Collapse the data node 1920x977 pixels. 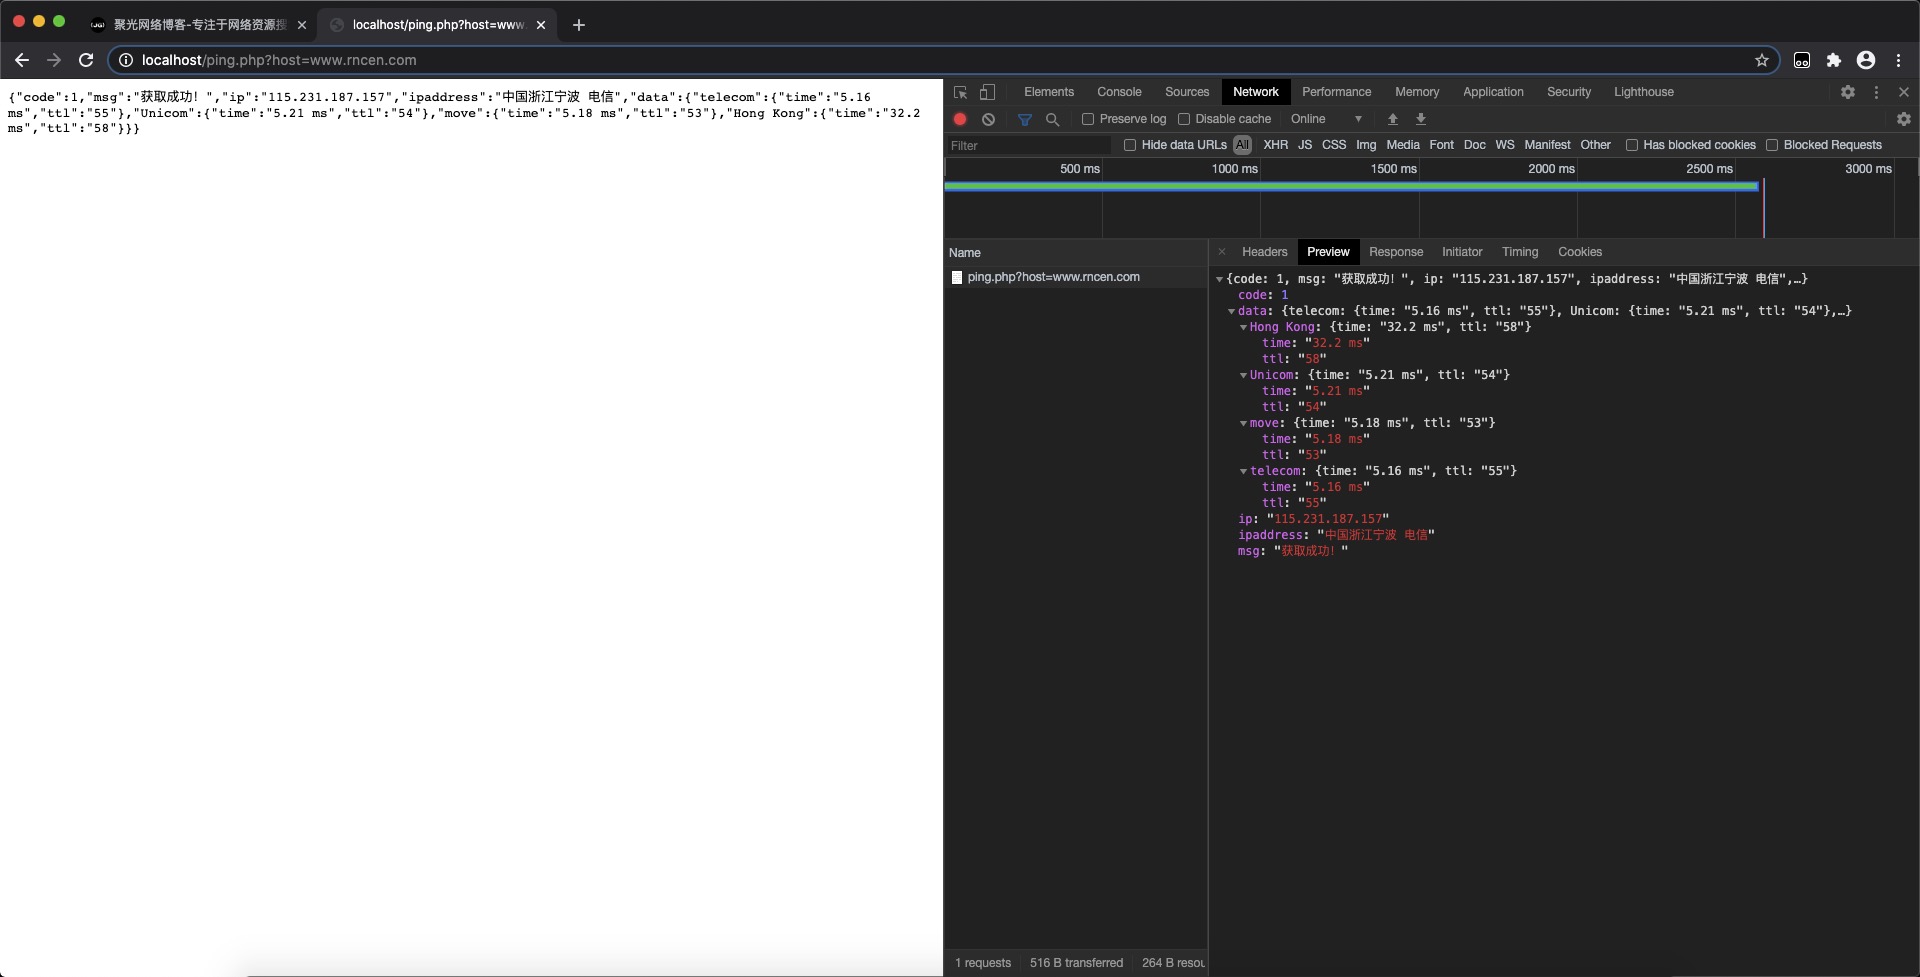click(1232, 312)
